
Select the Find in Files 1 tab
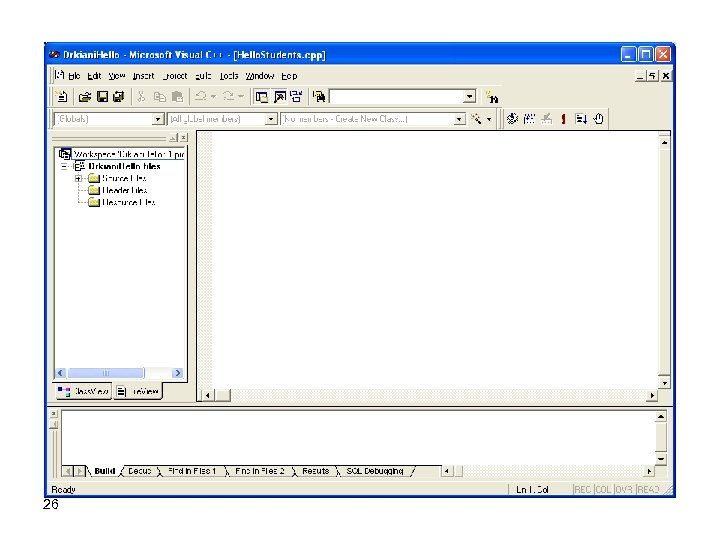click(192, 471)
